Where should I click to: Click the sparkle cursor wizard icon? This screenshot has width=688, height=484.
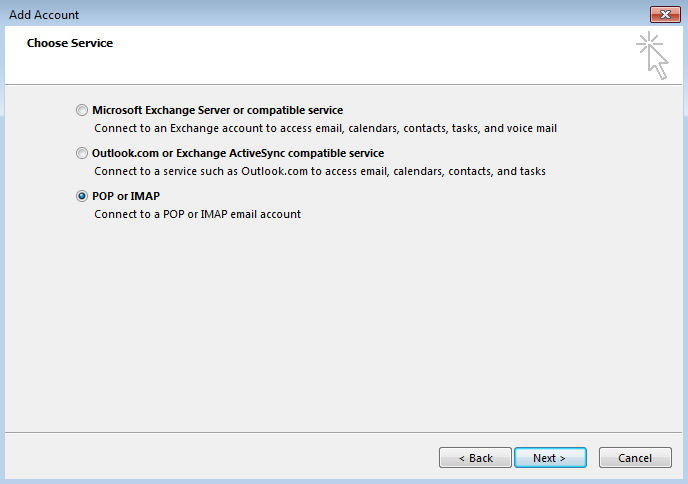pyautogui.click(x=652, y=55)
